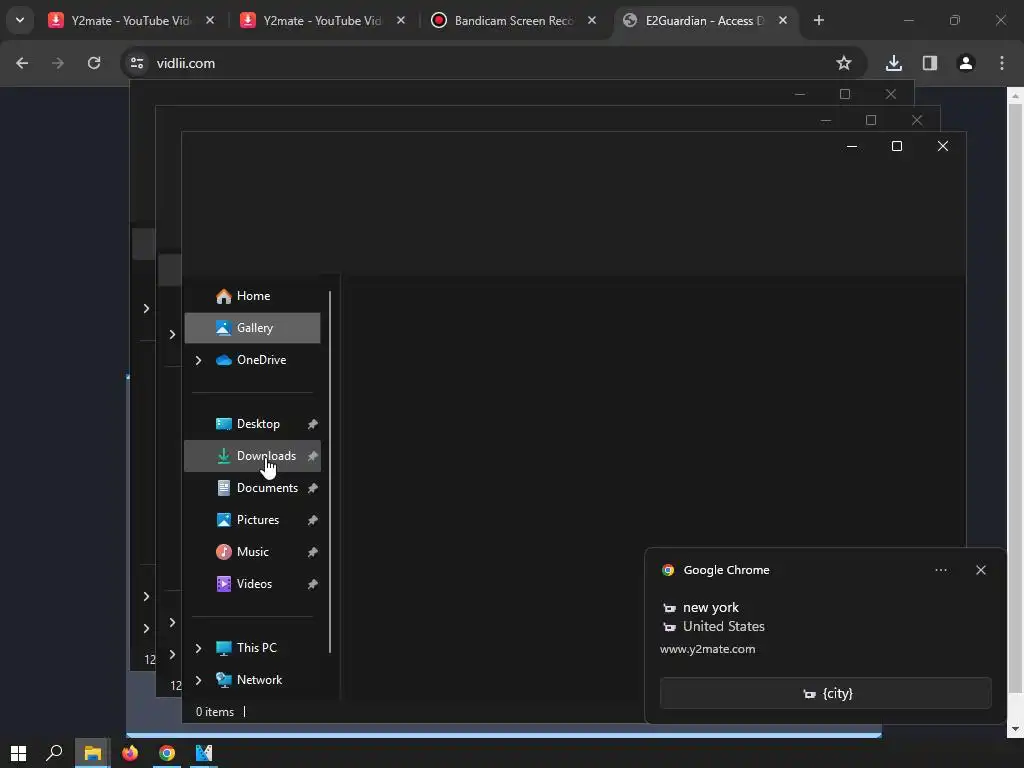Viewport: 1024px width, 768px height.
Task: Open OneDrive in Explorer sidebar
Action: click(253, 360)
